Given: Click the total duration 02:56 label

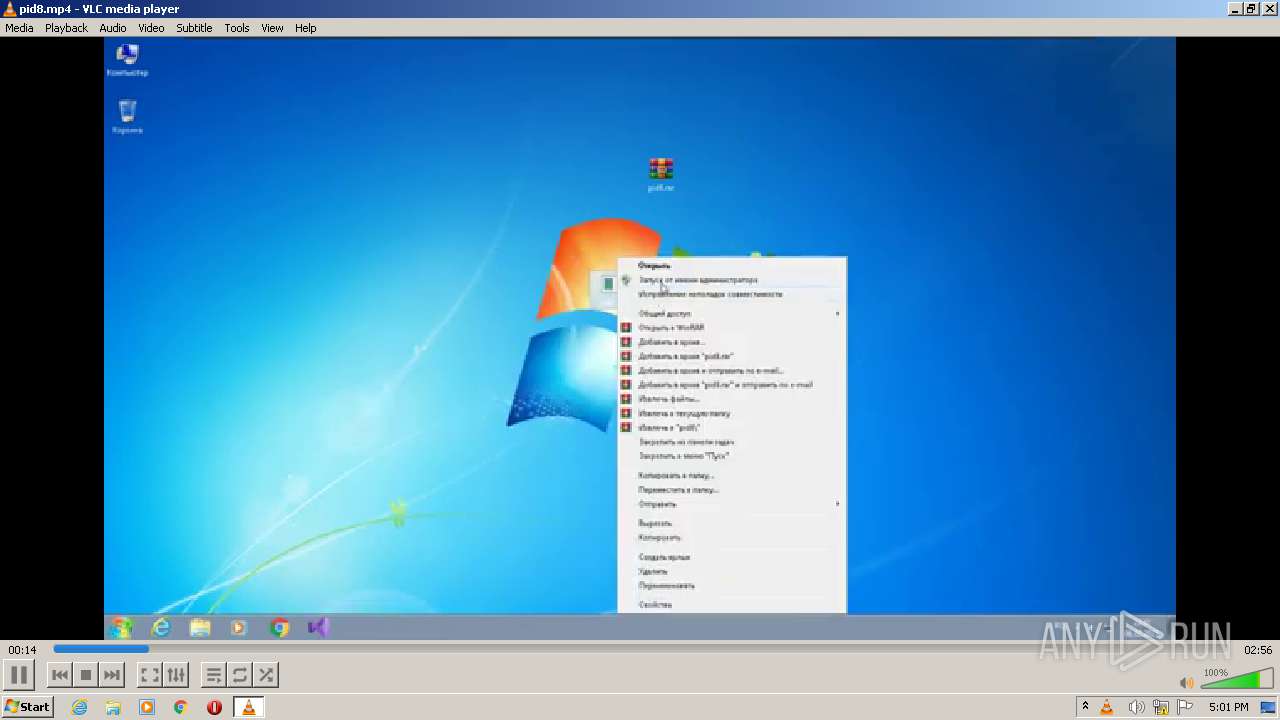Looking at the screenshot, I should click(x=1257, y=650).
